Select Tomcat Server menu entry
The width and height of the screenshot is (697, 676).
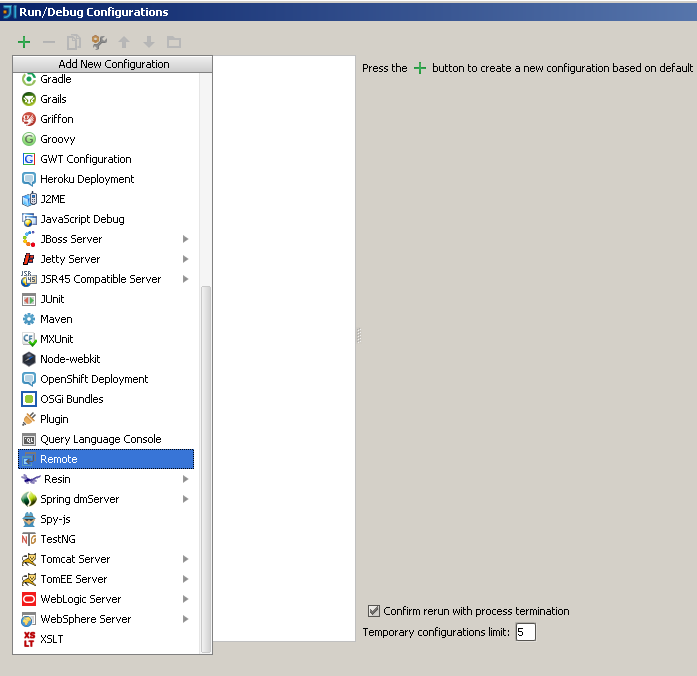[x=106, y=559]
